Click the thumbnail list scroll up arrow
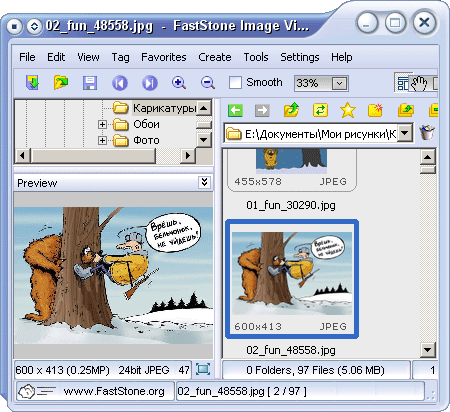450x412 pixels. pyautogui.click(x=428, y=157)
